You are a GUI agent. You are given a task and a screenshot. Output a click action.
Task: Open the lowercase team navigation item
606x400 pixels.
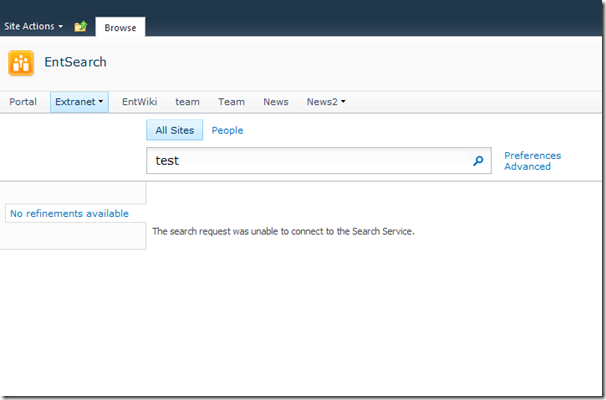187,102
